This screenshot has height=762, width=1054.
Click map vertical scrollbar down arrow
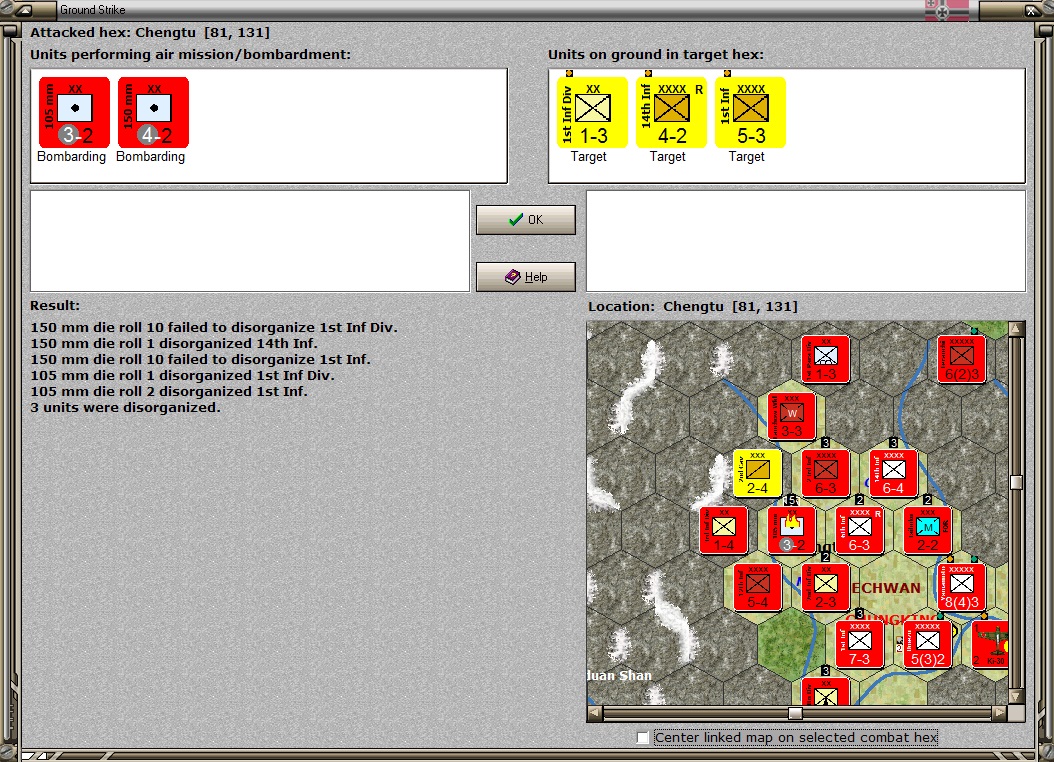pos(1016,696)
